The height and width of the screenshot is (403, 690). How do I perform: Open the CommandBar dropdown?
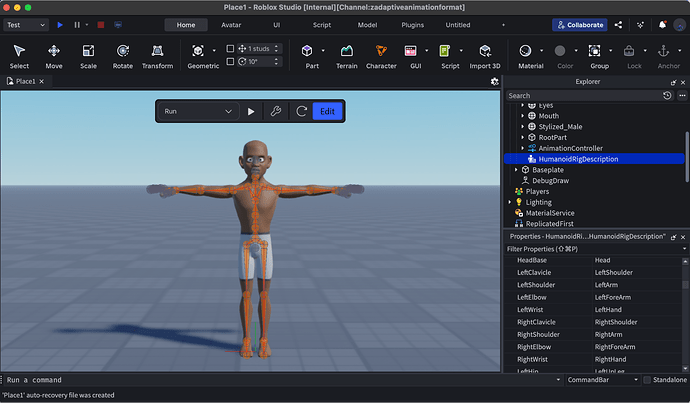click(602, 380)
